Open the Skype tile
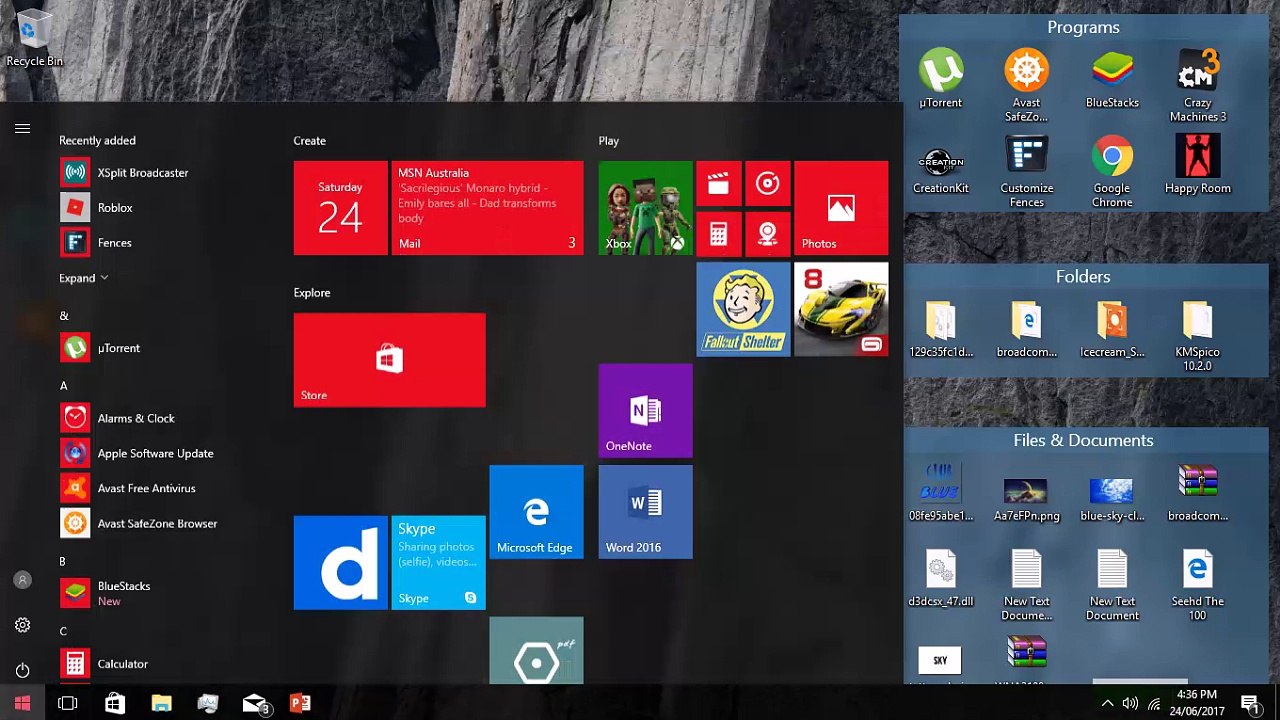 [x=438, y=563]
